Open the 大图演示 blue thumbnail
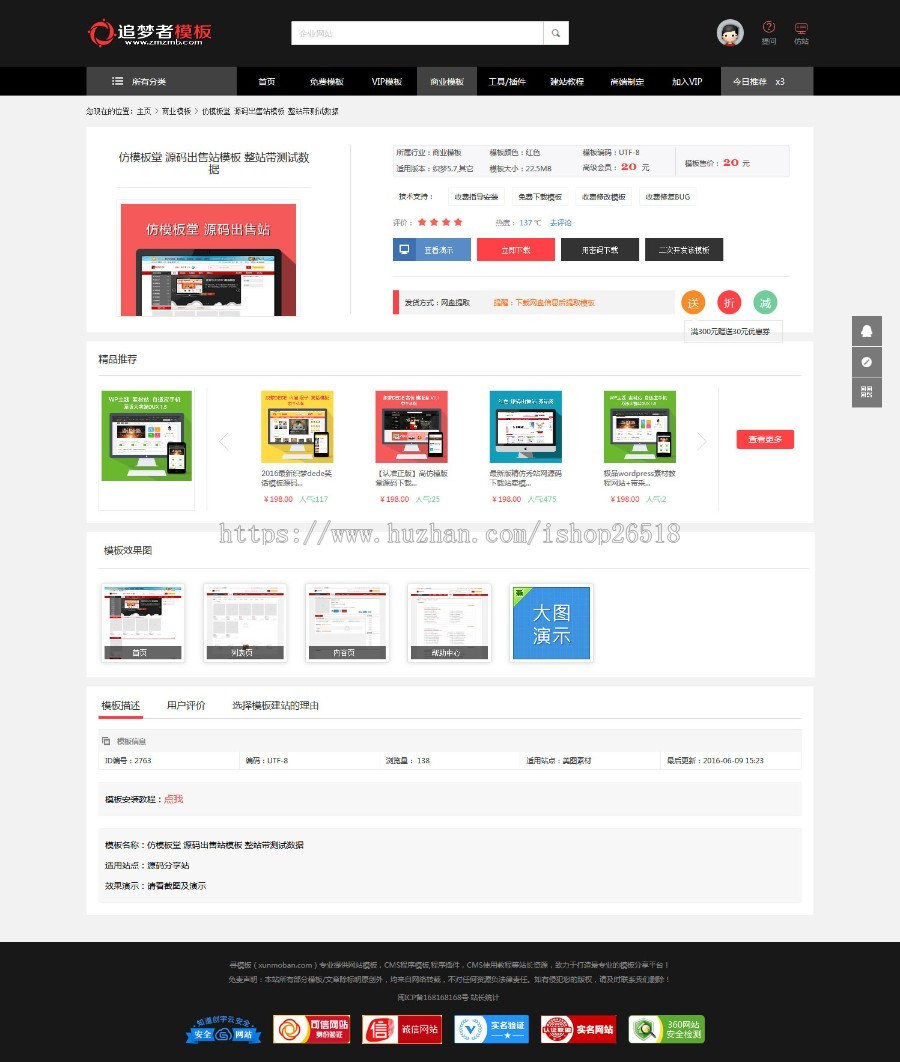The height and width of the screenshot is (1062, 900). [x=551, y=622]
